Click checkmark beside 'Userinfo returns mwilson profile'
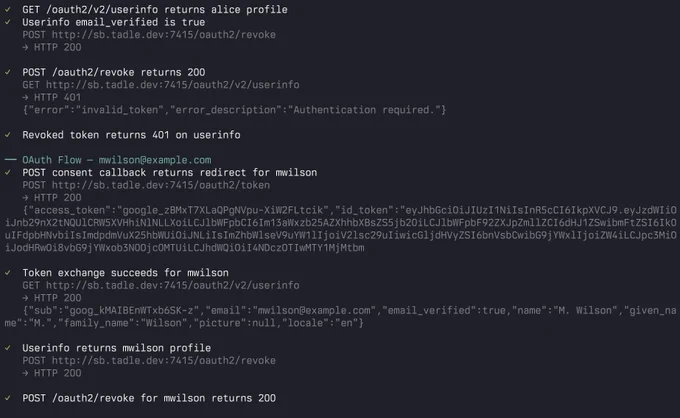This screenshot has height=418, width=680. click(x=8, y=347)
